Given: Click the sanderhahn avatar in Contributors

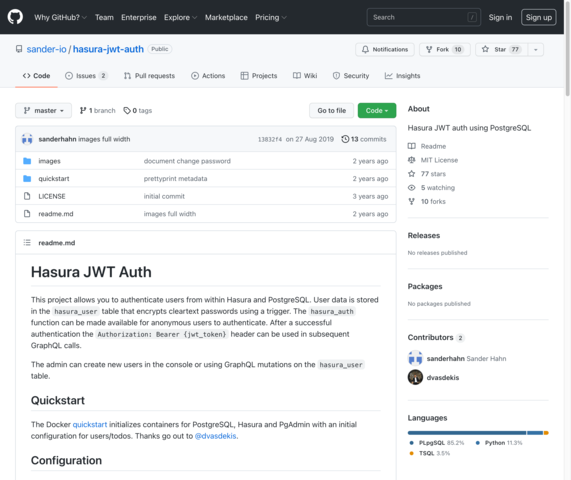Looking at the screenshot, I should tap(415, 358).
